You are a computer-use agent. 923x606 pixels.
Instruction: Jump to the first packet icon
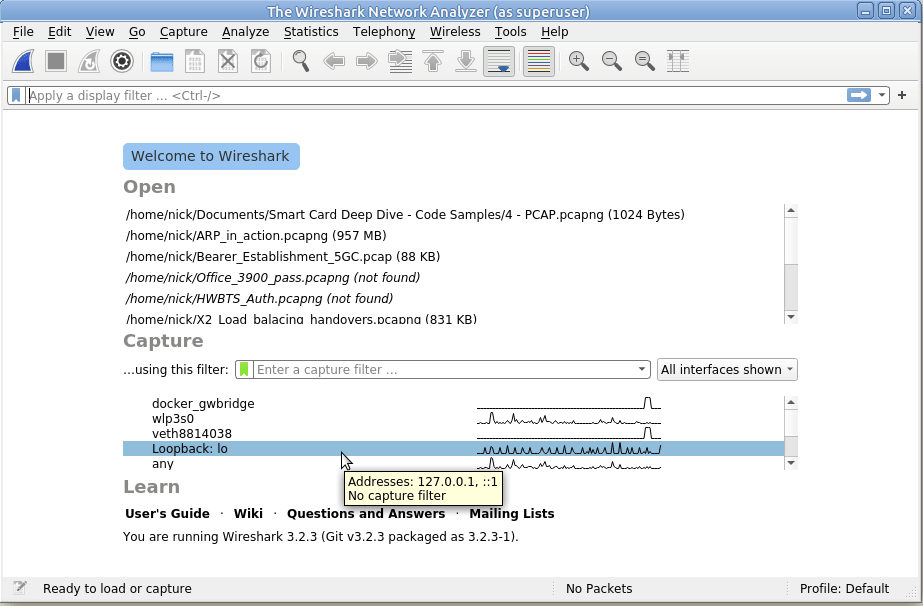pyautogui.click(x=433, y=61)
